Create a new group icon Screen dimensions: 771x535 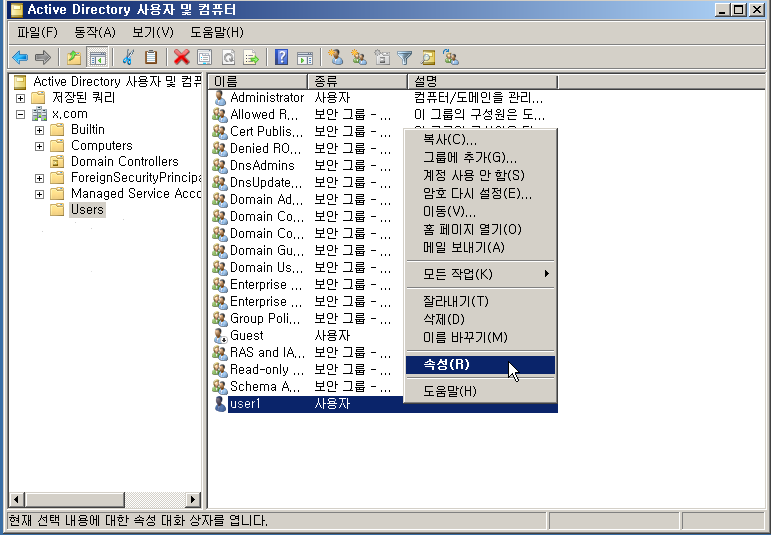tap(359, 58)
